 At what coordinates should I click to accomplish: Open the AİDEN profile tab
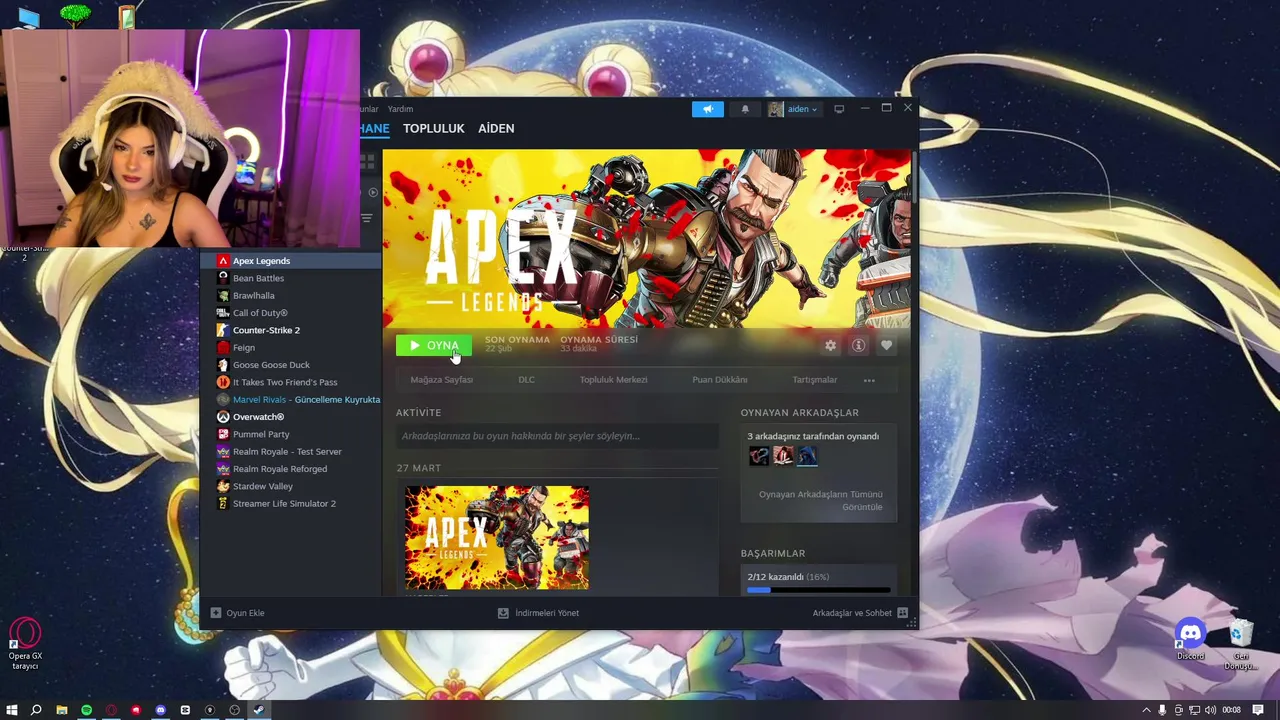tap(496, 129)
